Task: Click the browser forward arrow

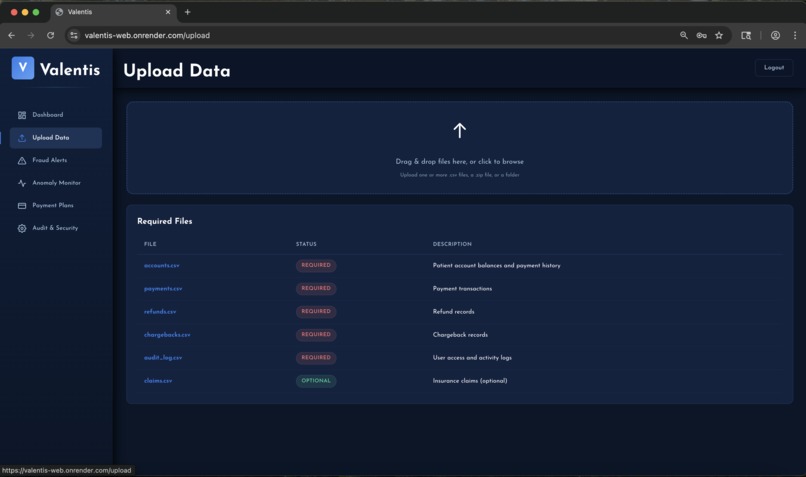Action: point(31,35)
